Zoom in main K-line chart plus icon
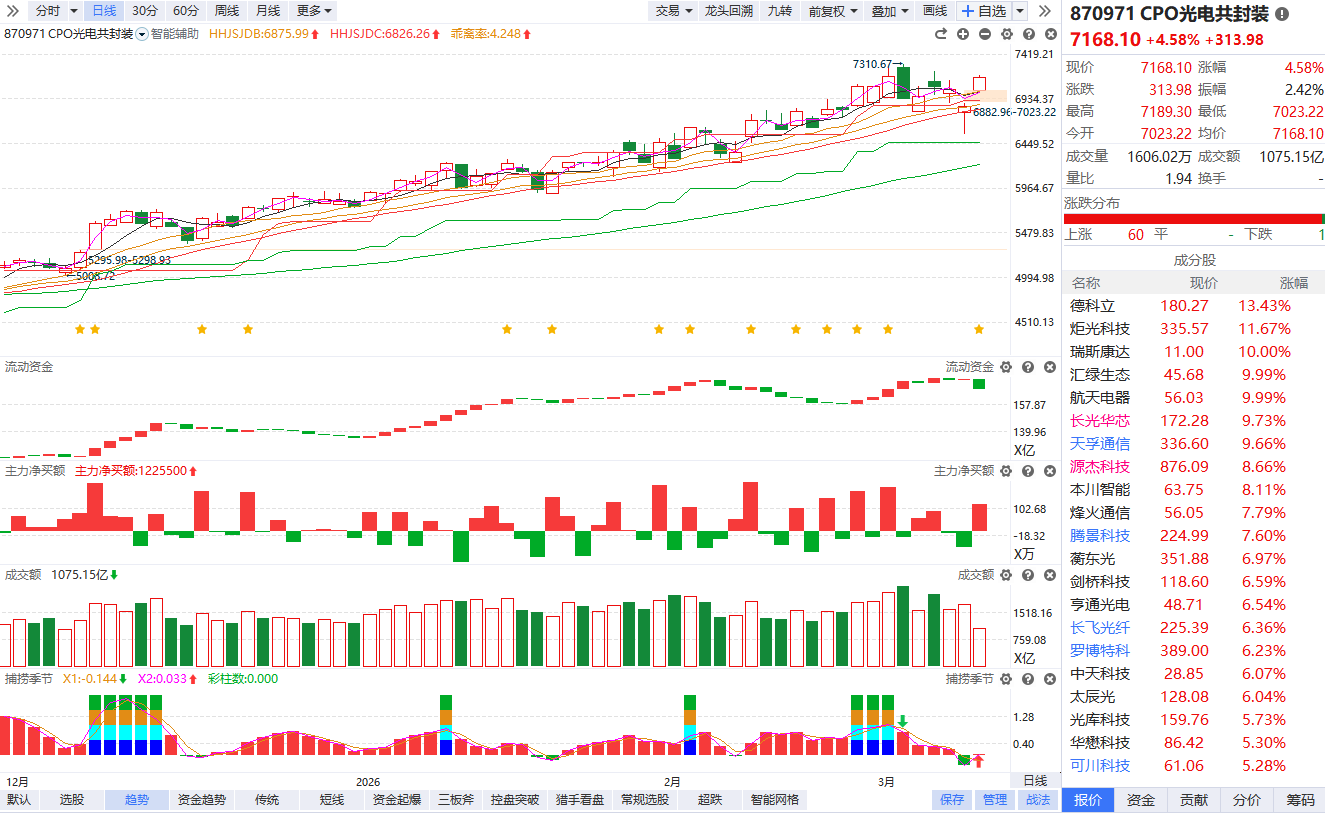 point(963,34)
